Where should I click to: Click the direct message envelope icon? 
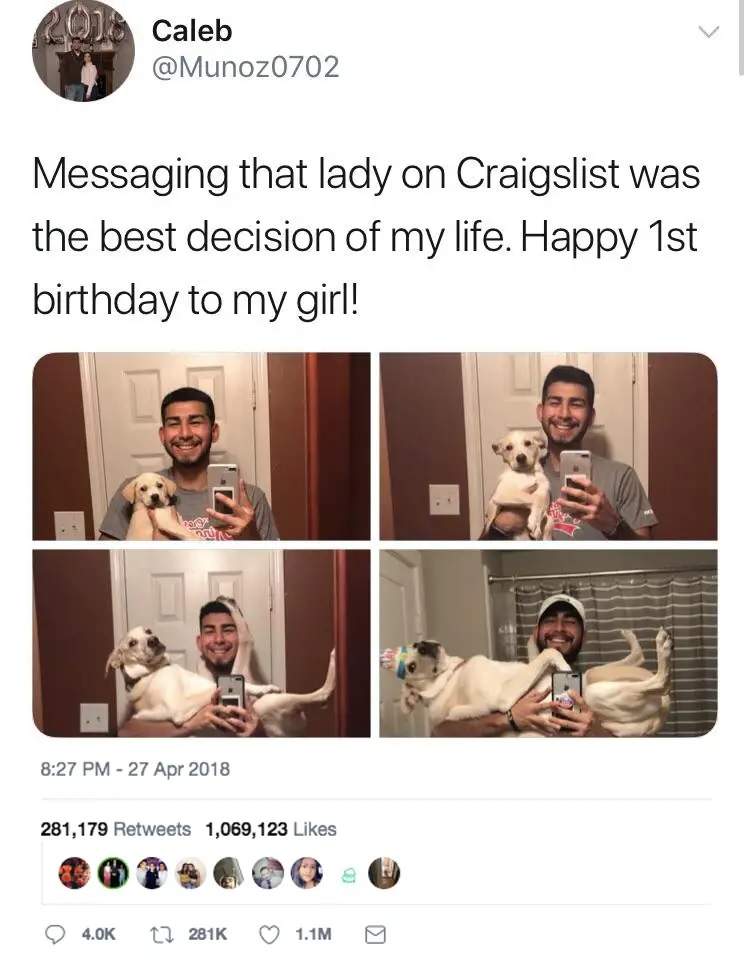[x=375, y=935]
